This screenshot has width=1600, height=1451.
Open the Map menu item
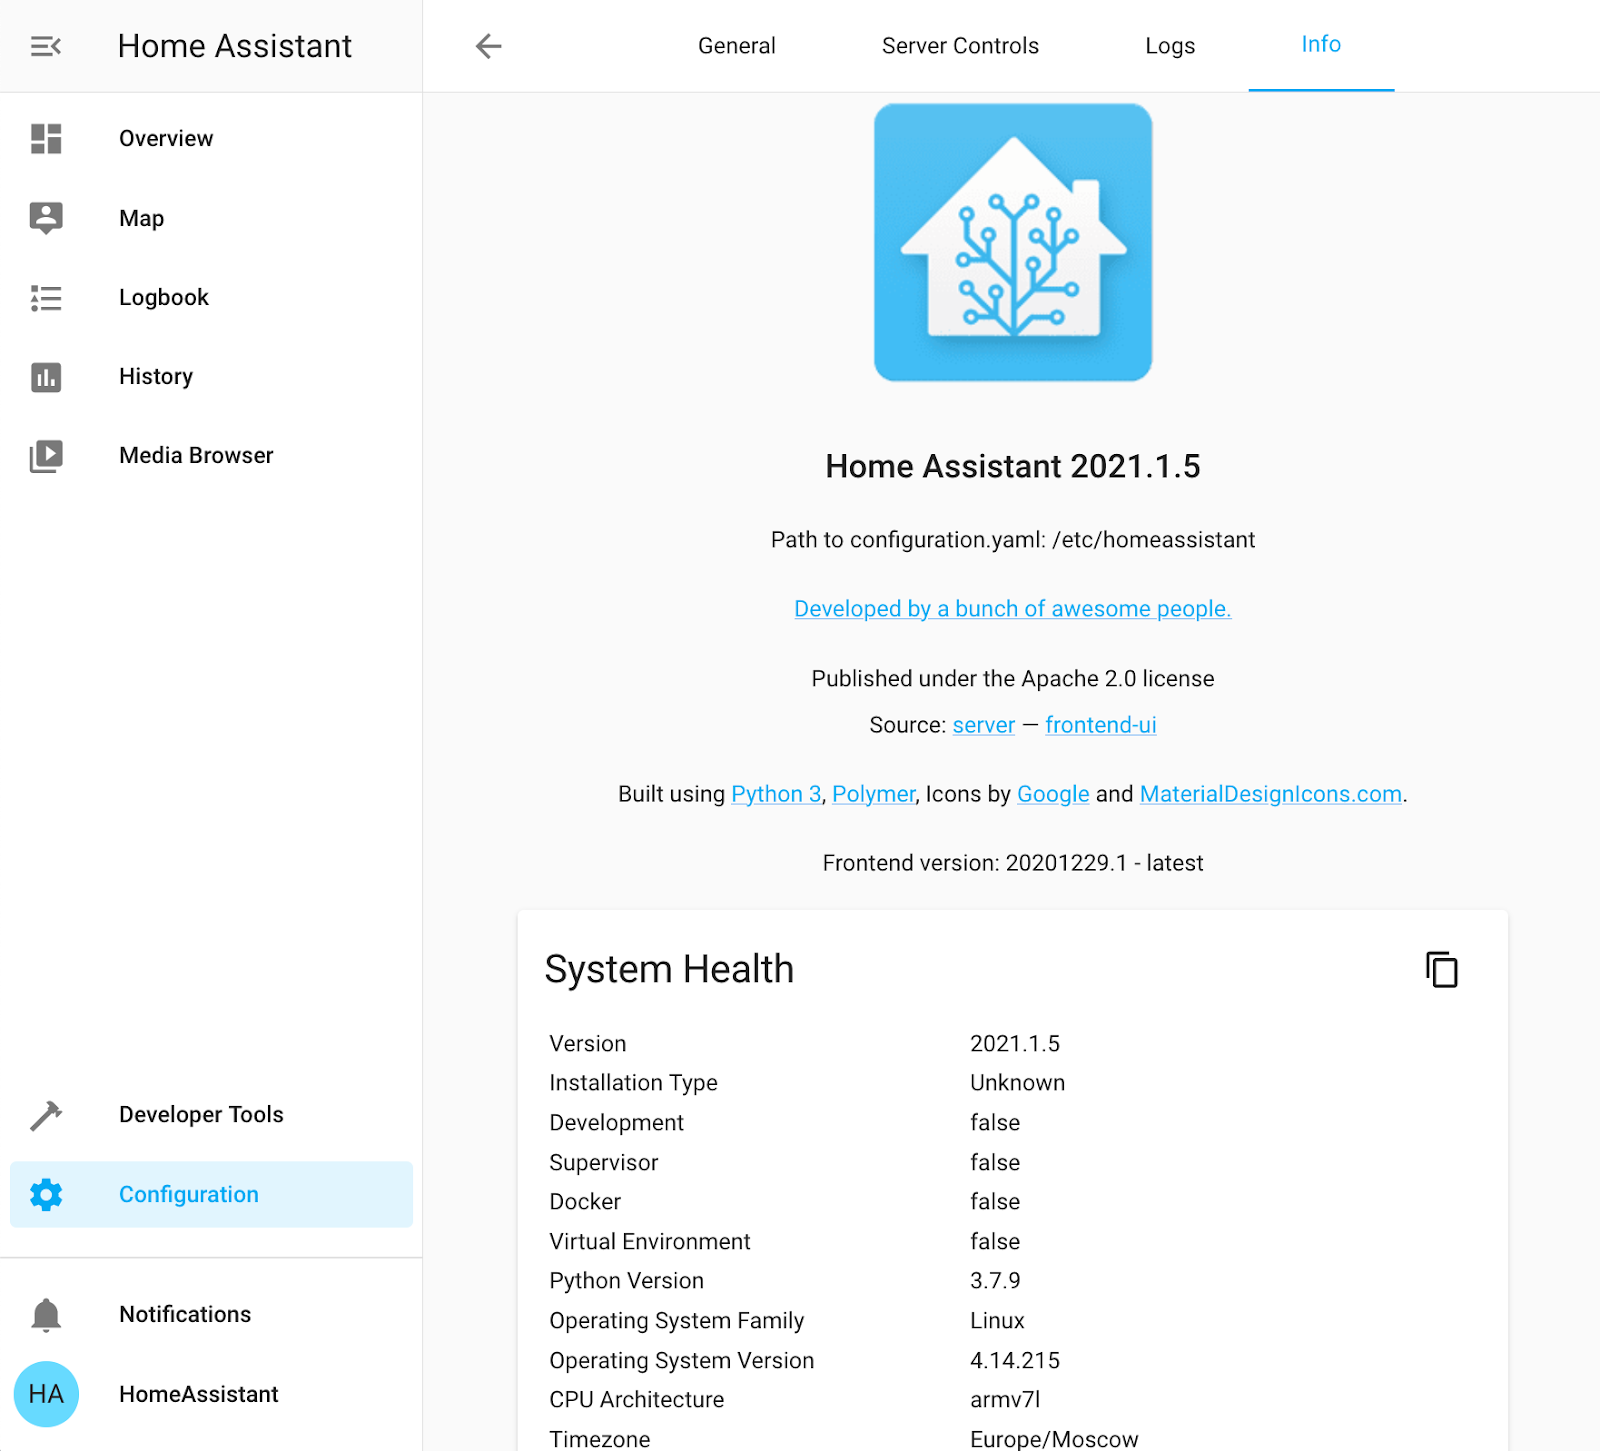click(211, 218)
